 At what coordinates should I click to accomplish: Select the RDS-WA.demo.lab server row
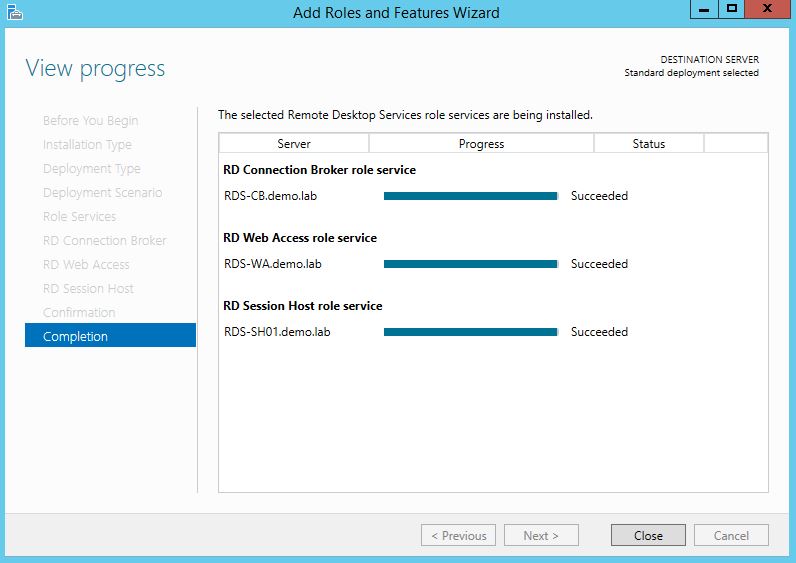click(x=273, y=264)
